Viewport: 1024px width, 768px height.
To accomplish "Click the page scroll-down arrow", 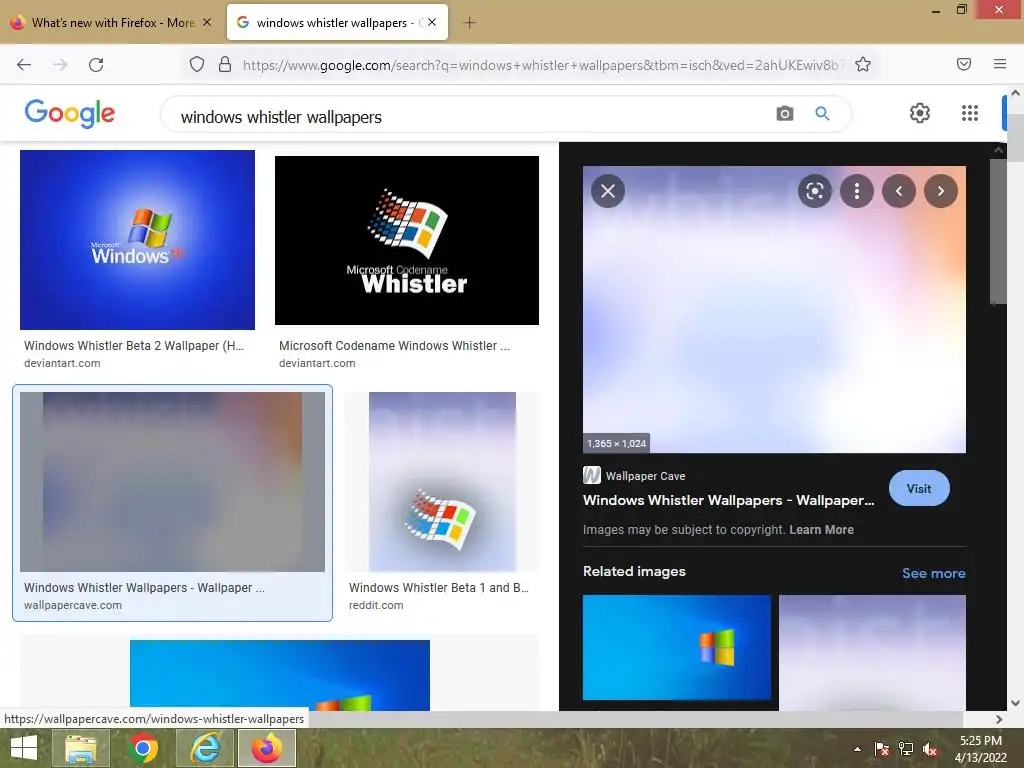I will 1016,703.
